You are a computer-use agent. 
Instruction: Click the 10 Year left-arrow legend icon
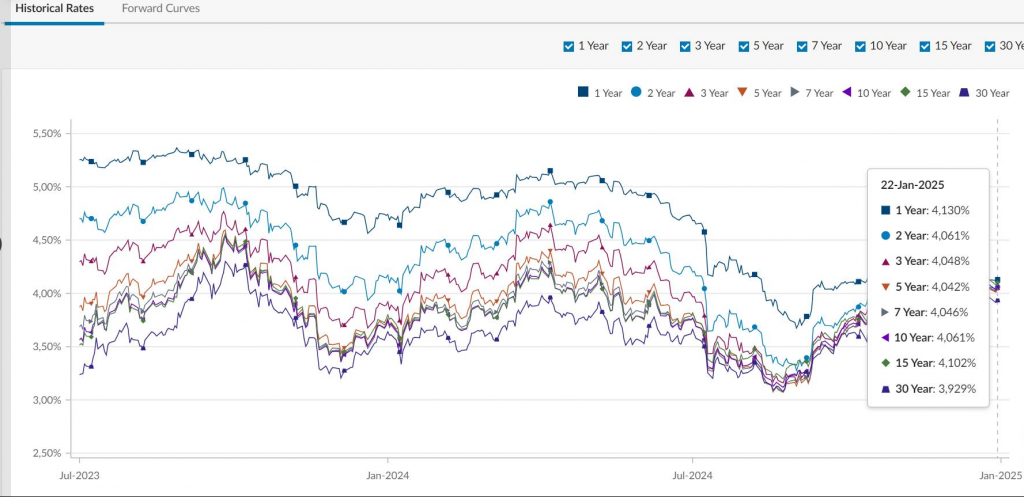(x=847, y=92)
